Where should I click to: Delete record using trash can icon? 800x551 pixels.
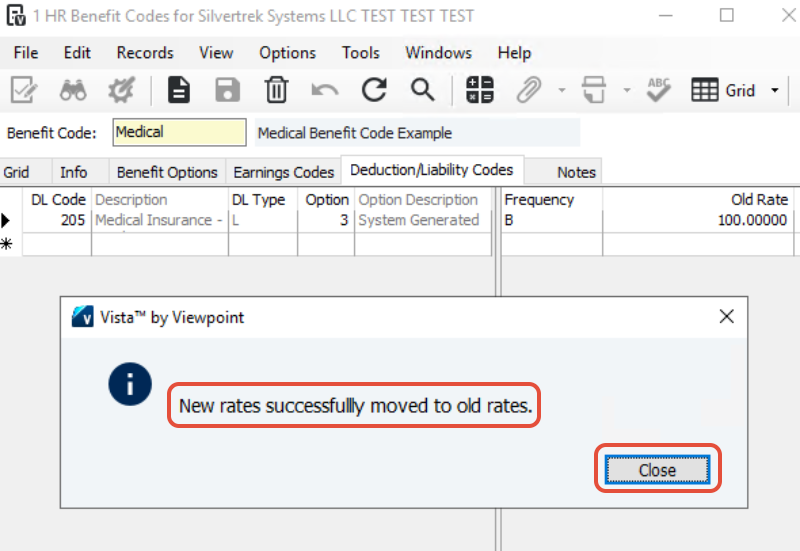pyautogui.click(x=277, y=90)
